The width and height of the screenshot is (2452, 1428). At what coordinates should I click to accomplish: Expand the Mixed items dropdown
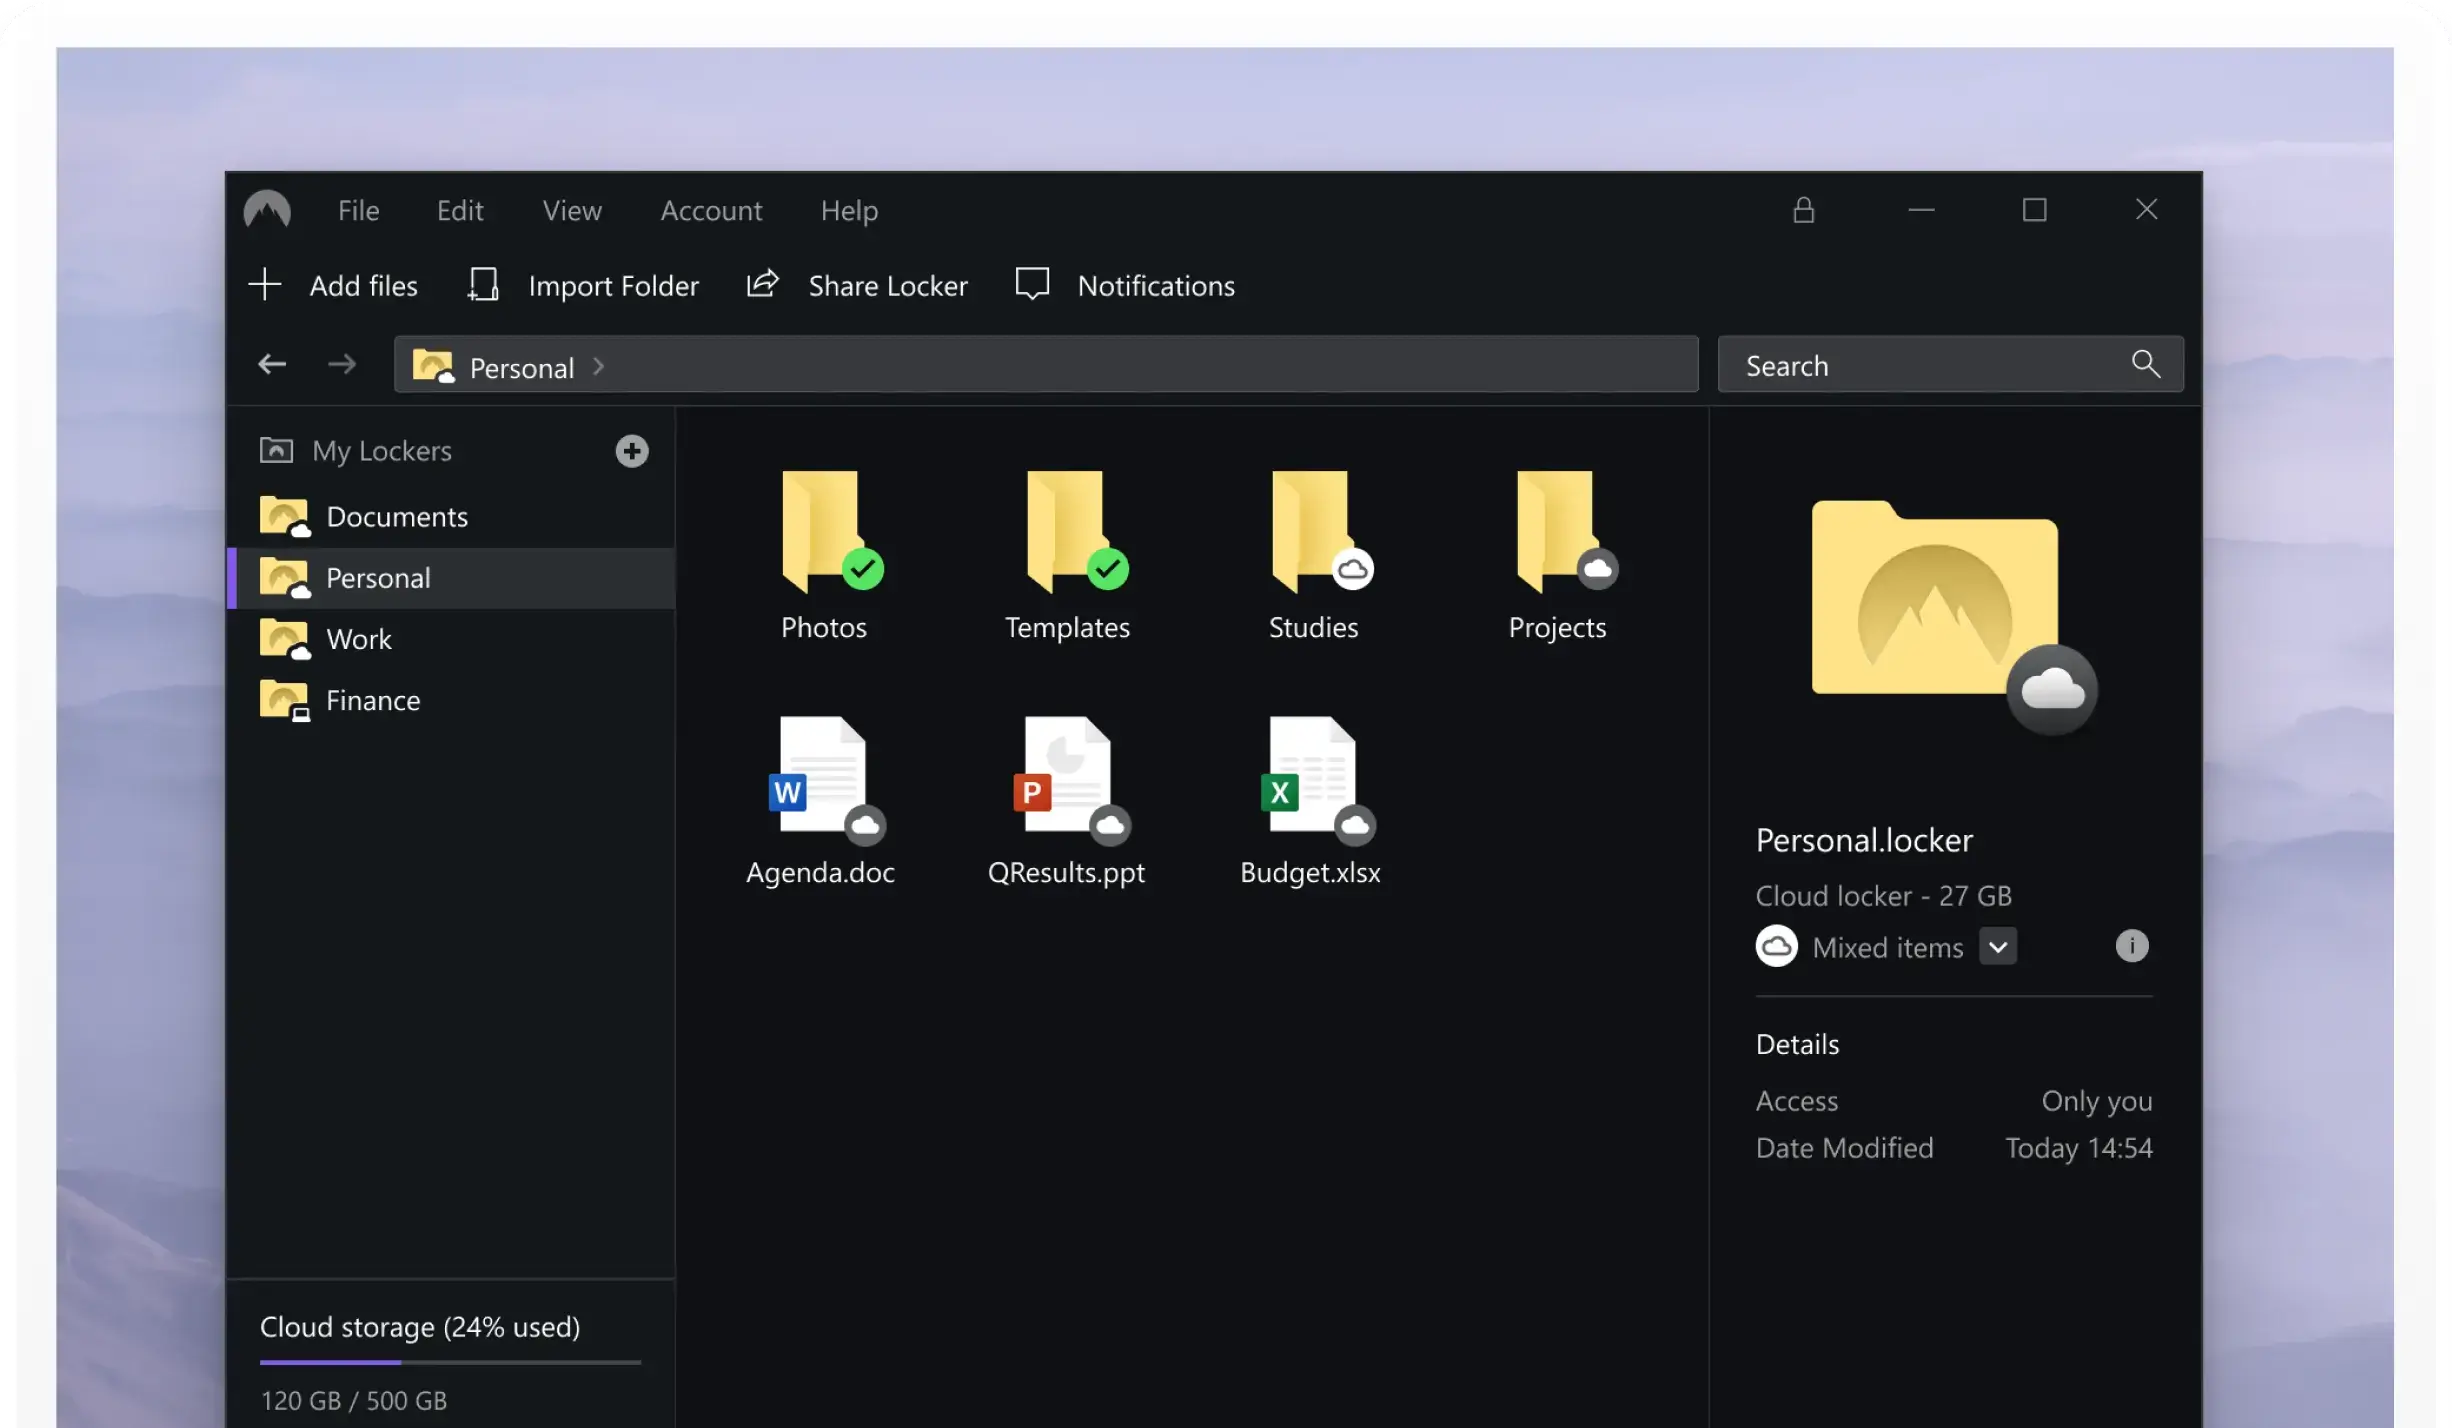point(1998,945)
